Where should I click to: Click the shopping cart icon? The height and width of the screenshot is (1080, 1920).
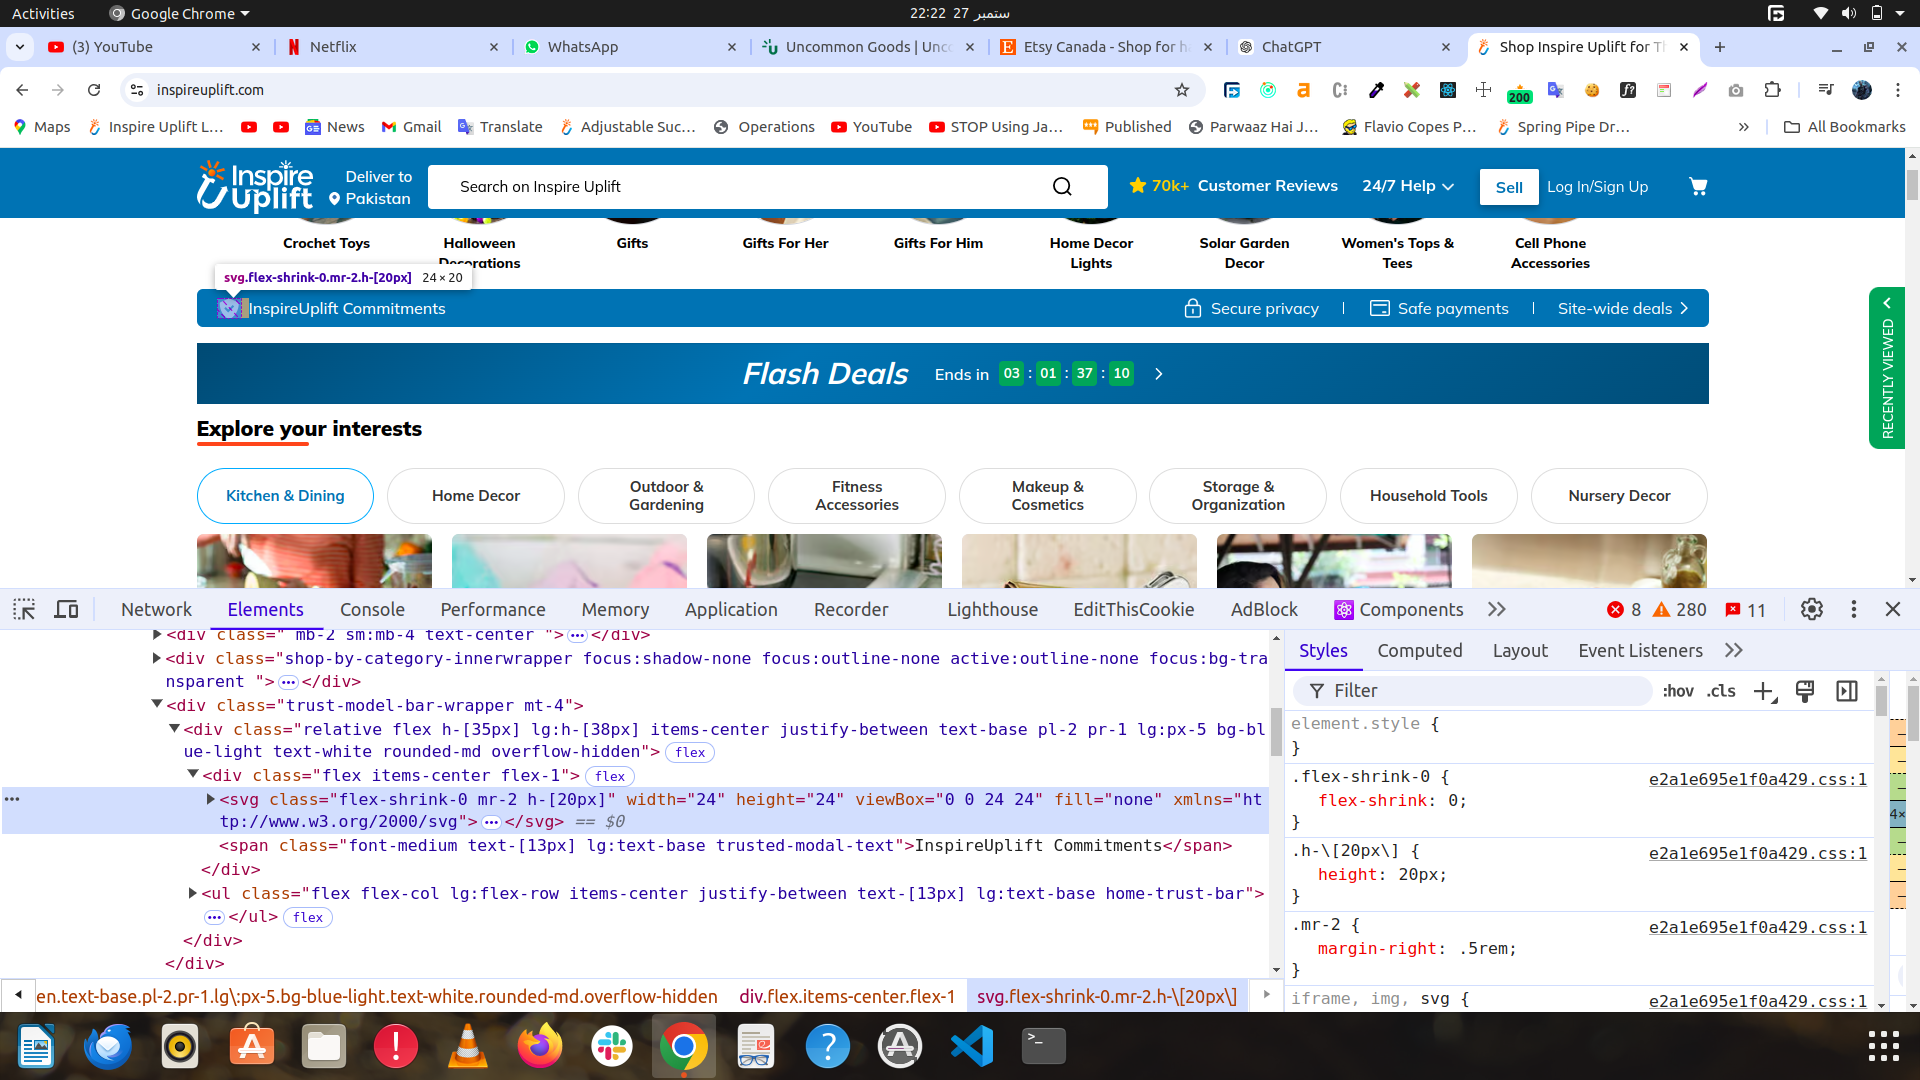tap(1698, 186)
